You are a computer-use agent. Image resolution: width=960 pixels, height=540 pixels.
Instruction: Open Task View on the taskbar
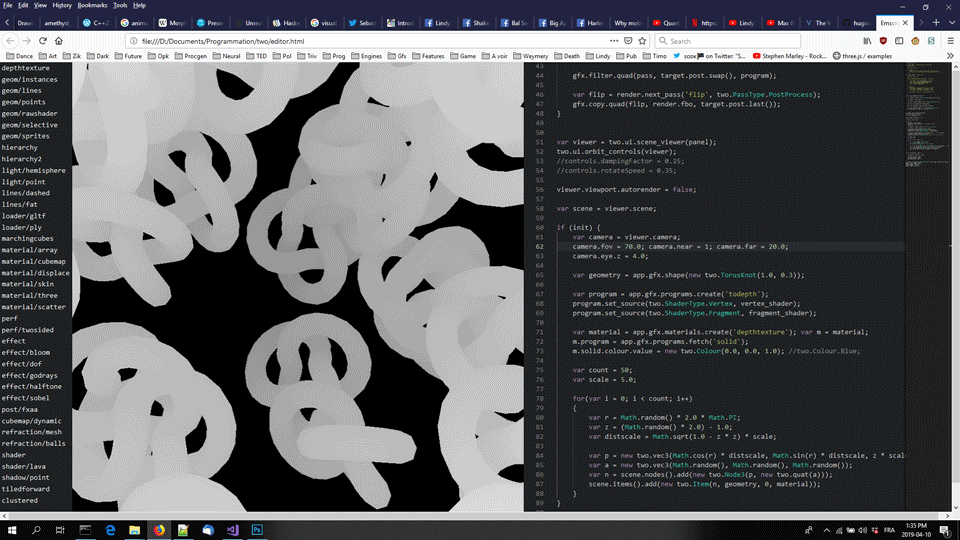click(x=60, y=530)
